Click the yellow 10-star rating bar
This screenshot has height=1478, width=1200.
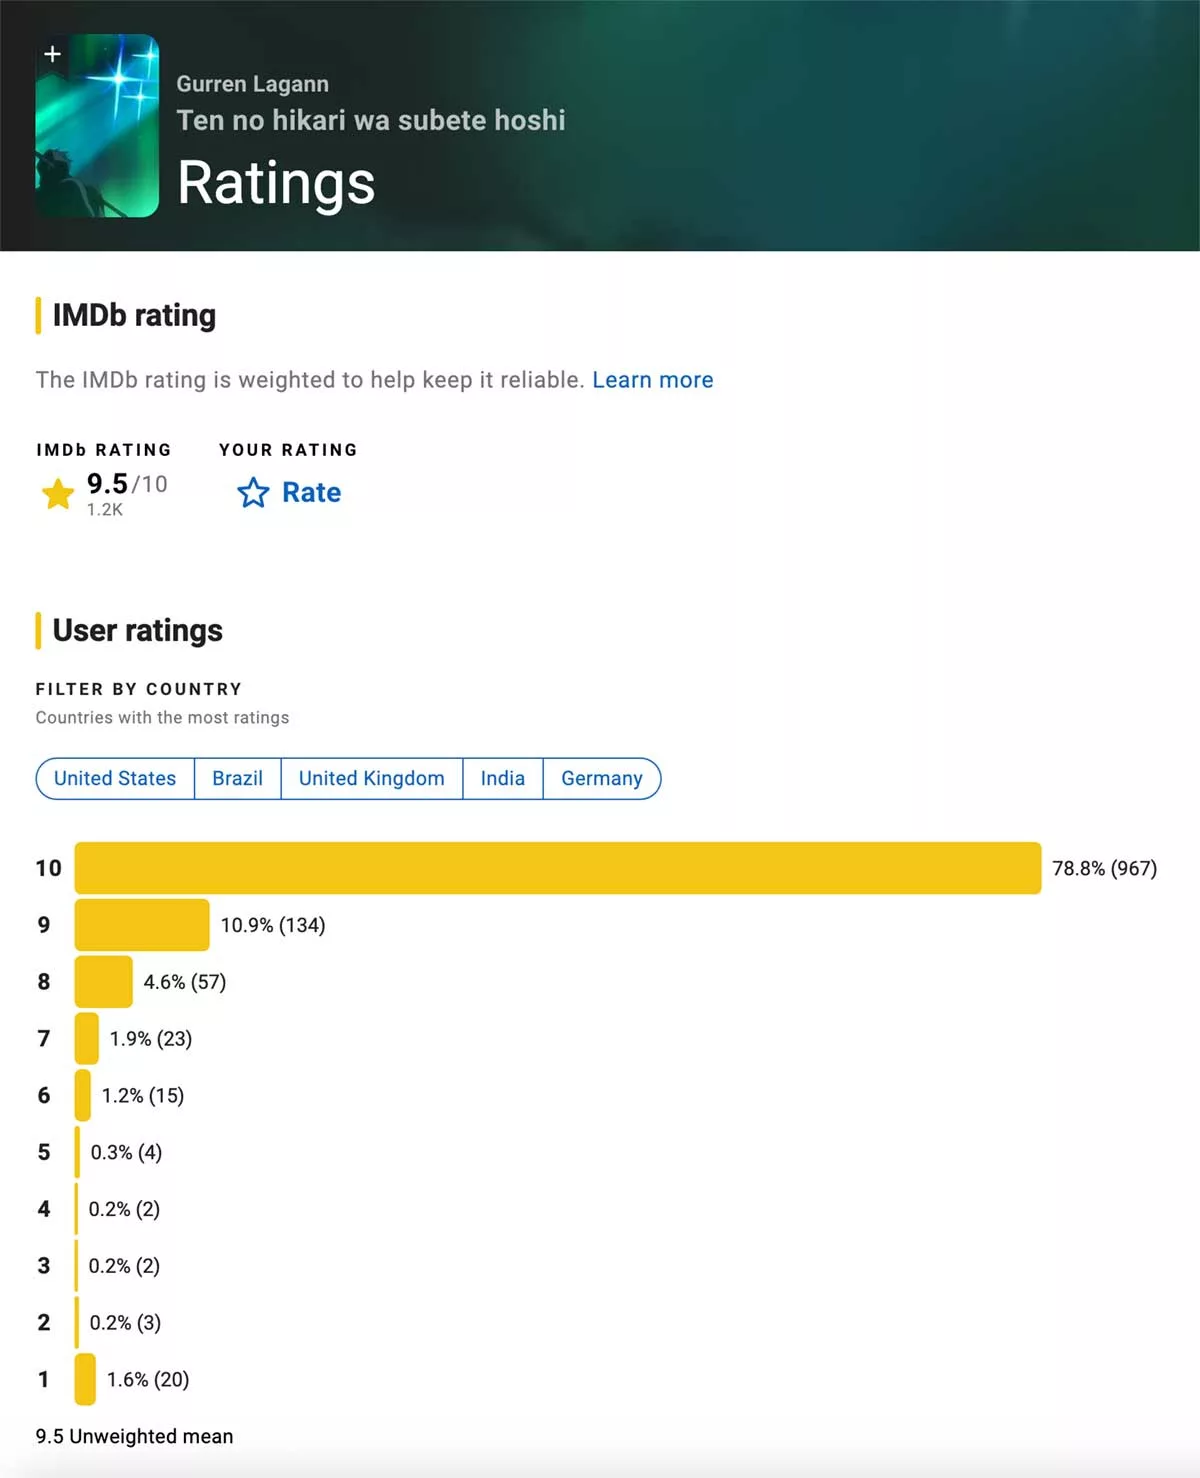coord(557,868)
